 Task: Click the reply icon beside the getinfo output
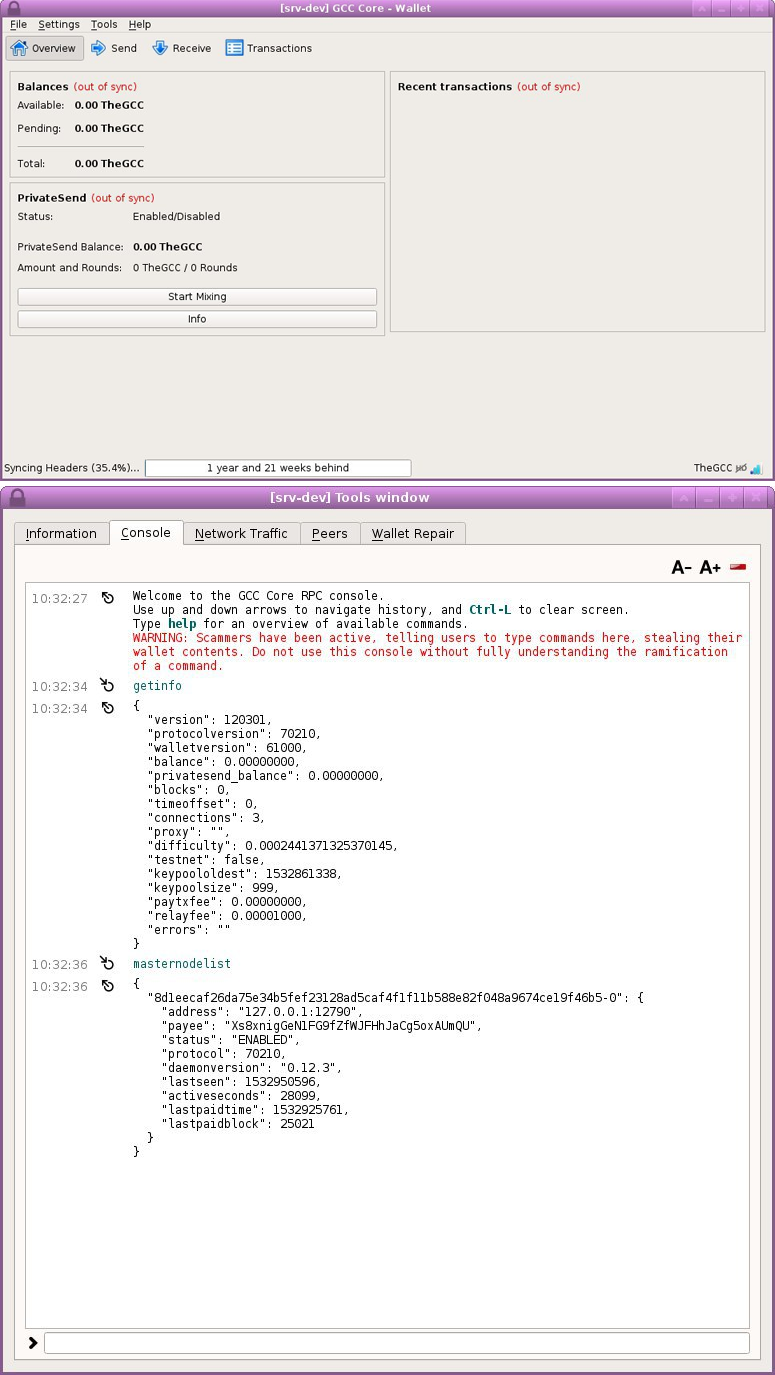click(x=107, y=708)
